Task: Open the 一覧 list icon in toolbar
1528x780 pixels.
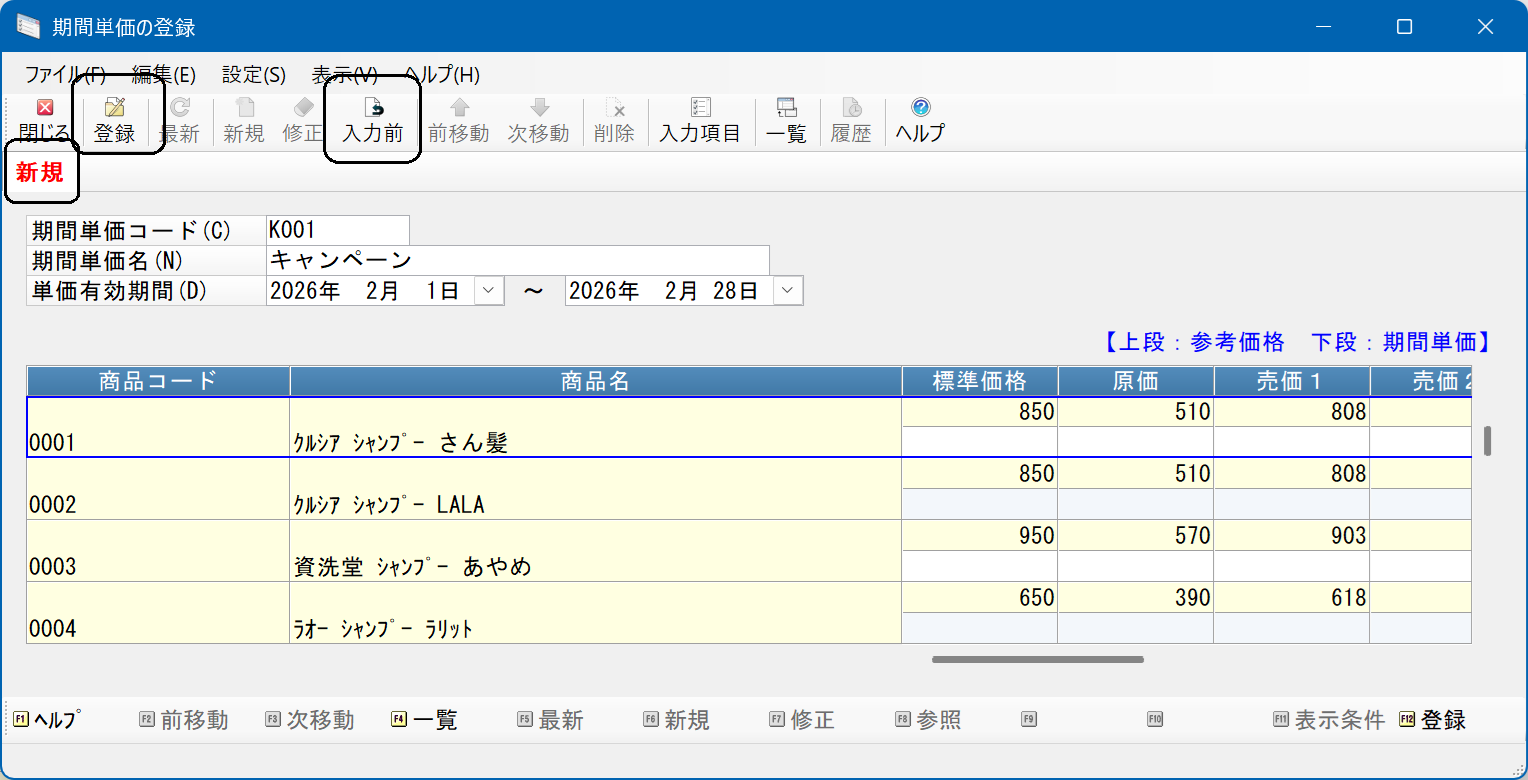Action: pos(786,108)
